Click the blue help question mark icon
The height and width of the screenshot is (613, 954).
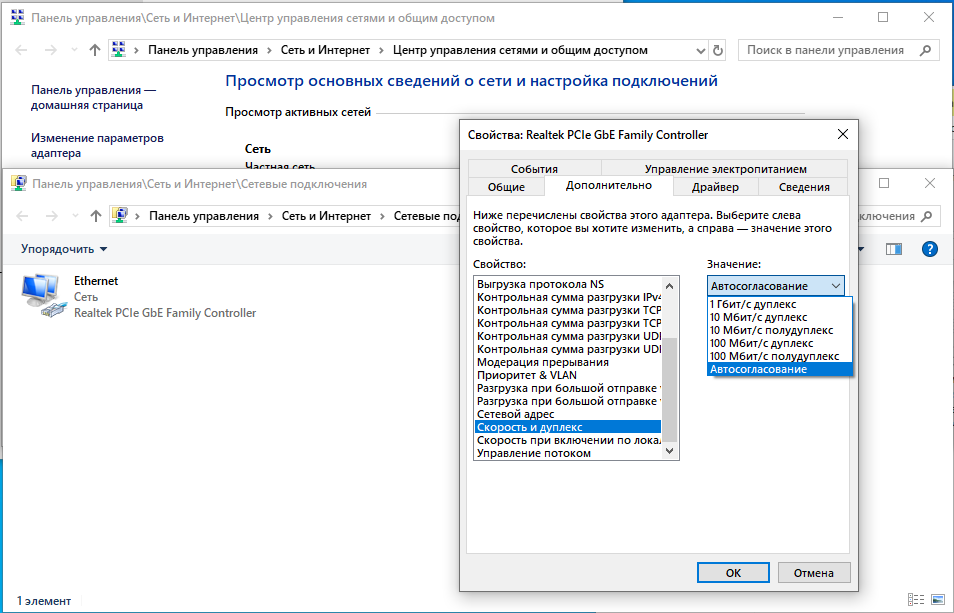coord(930,249)
